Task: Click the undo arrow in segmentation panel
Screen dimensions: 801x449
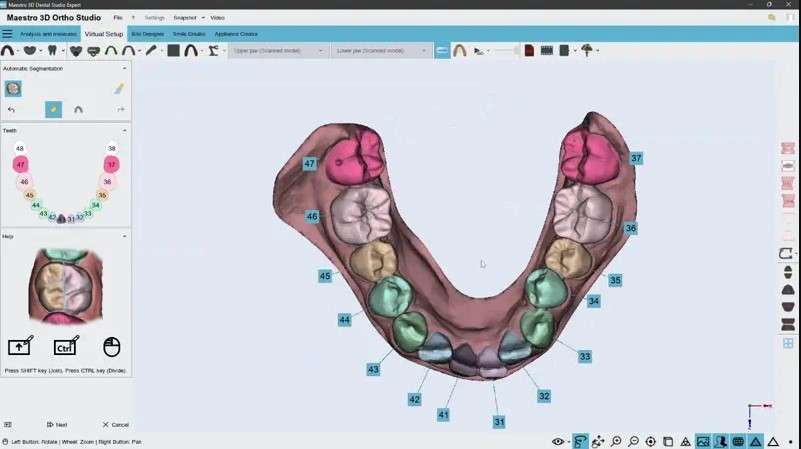Action: point(11,110)
